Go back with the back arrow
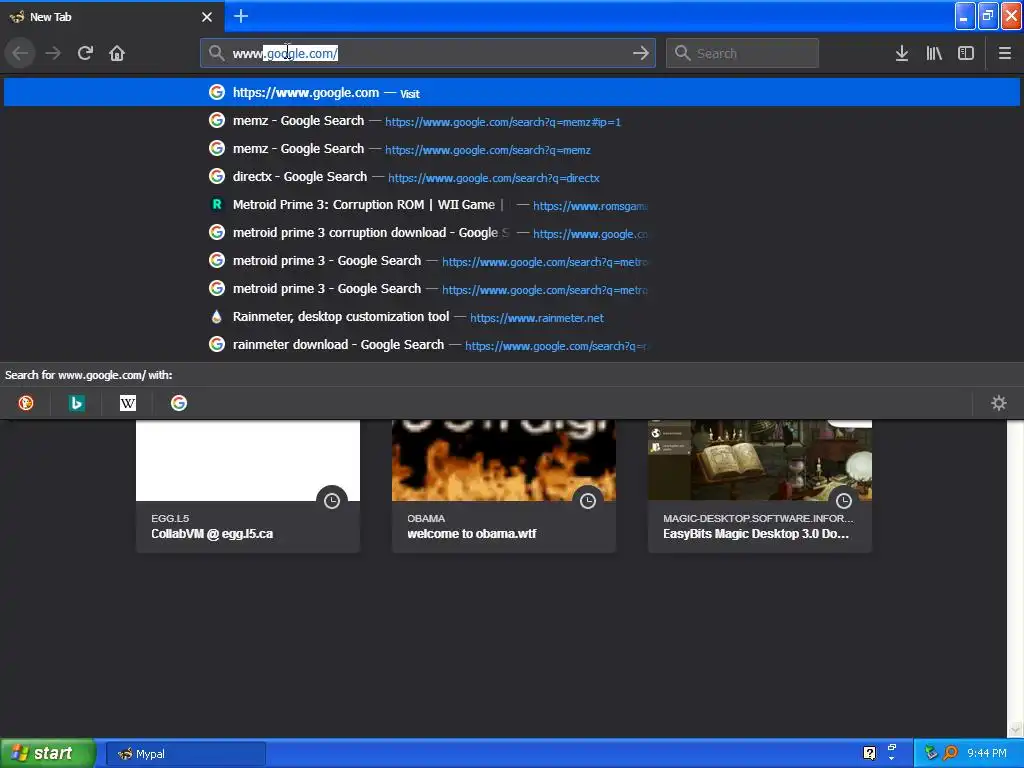The height and width of the screenshot is (768, 1024). coord(20,53)
